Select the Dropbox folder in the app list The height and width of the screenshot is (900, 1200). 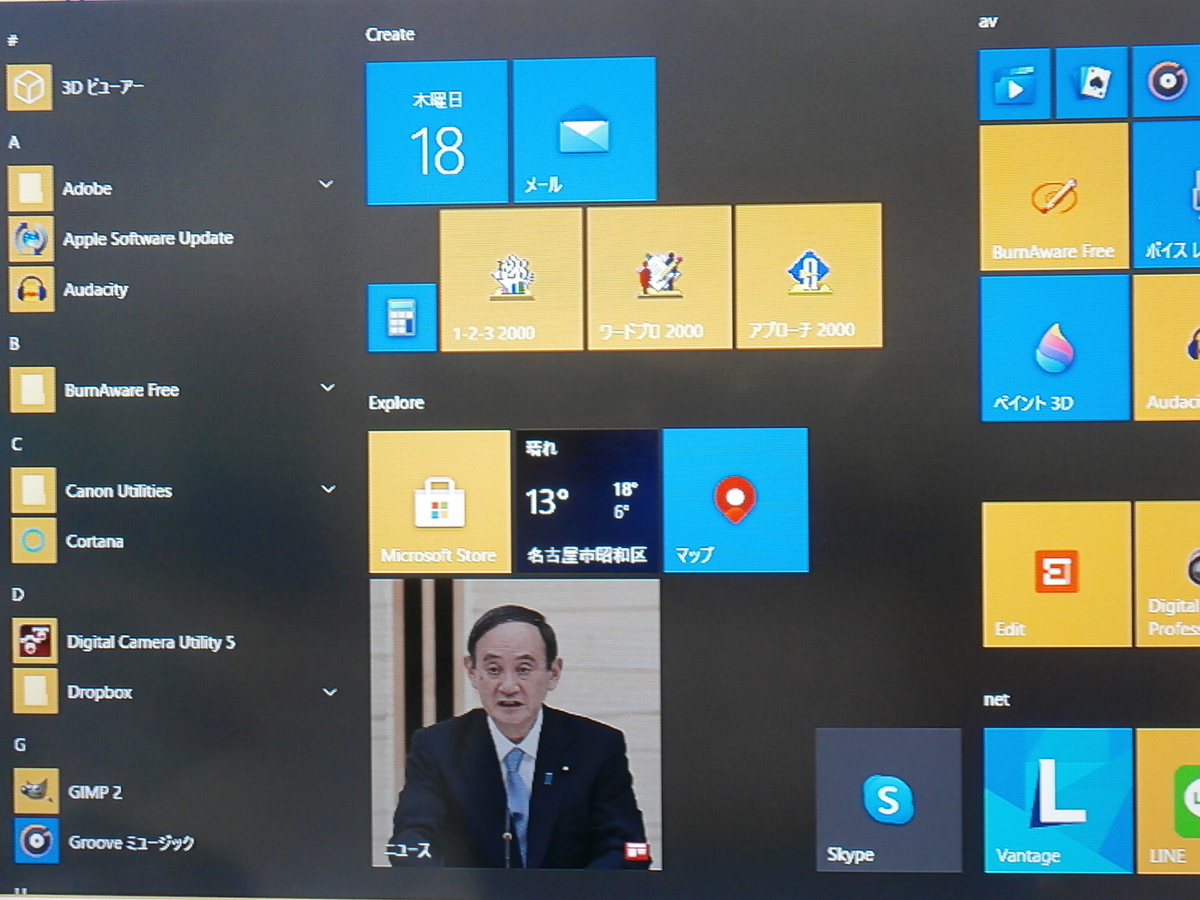(173, 692)
